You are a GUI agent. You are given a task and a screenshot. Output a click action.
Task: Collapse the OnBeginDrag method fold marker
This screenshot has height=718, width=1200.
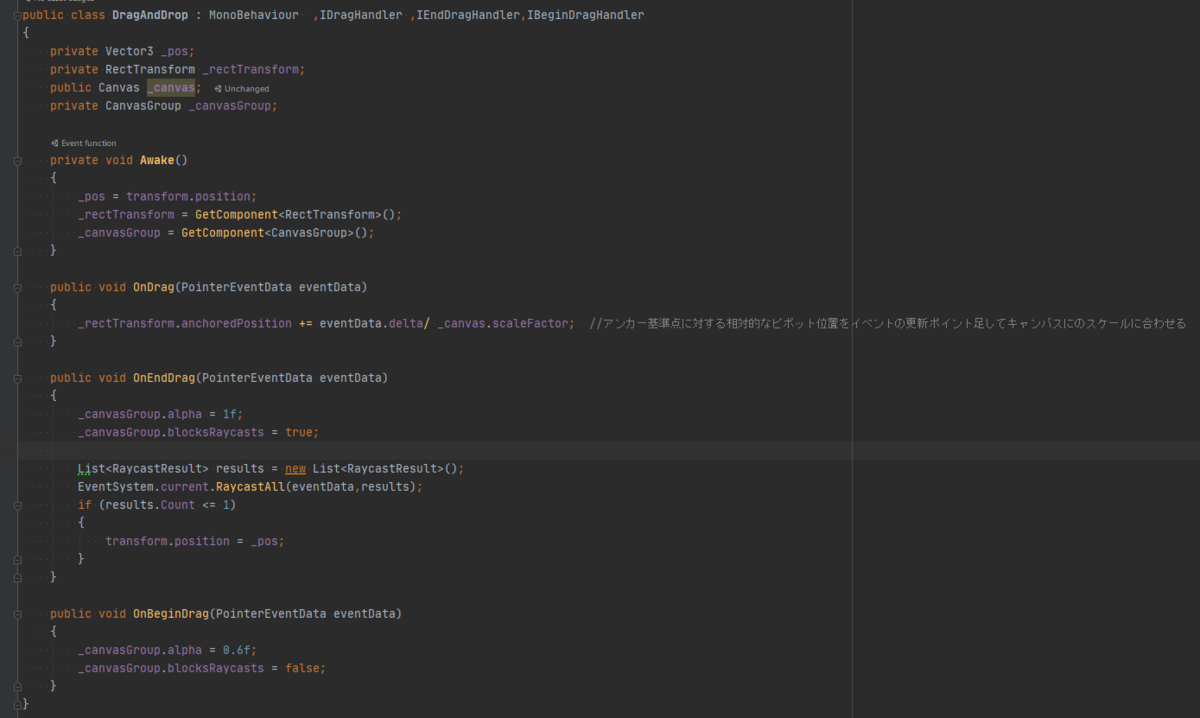pyautogui.click(x=17, y=614)
